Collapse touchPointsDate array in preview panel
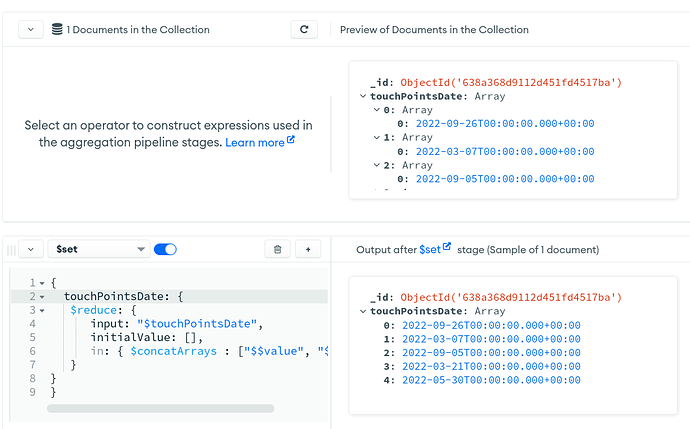This screenshot has height=429, width=690. tap(362, 97)
